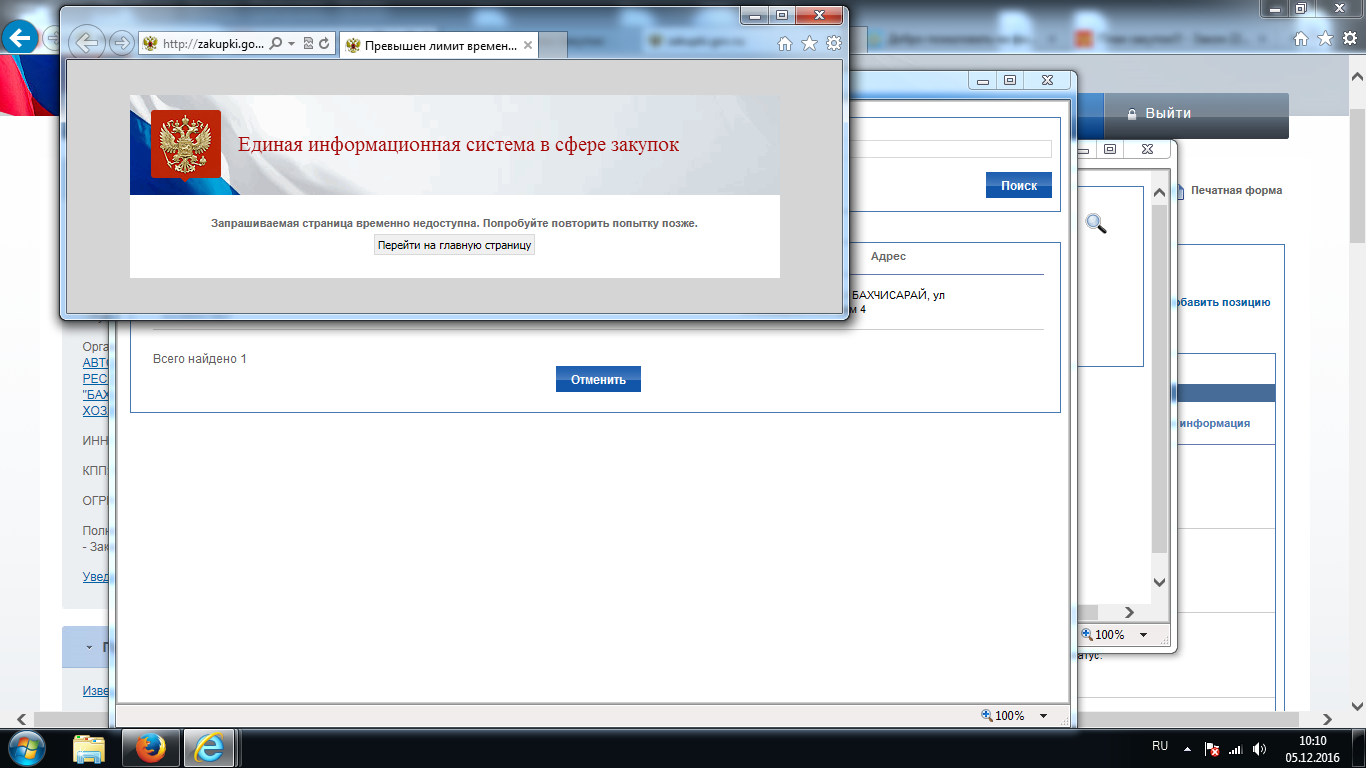The image size is (1366, 768).
Task: Open the zoom level dropdown in the small dialog
Action: coord(1143,635)
